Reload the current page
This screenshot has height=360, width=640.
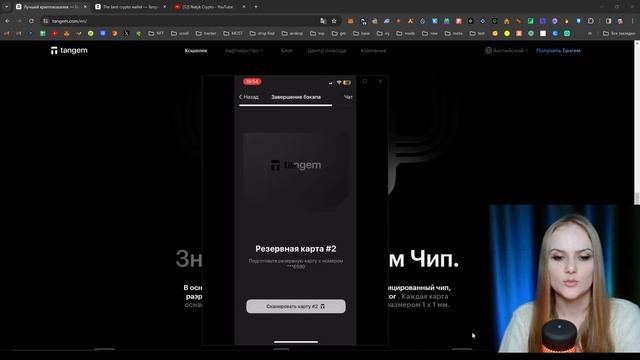(31, 21)
